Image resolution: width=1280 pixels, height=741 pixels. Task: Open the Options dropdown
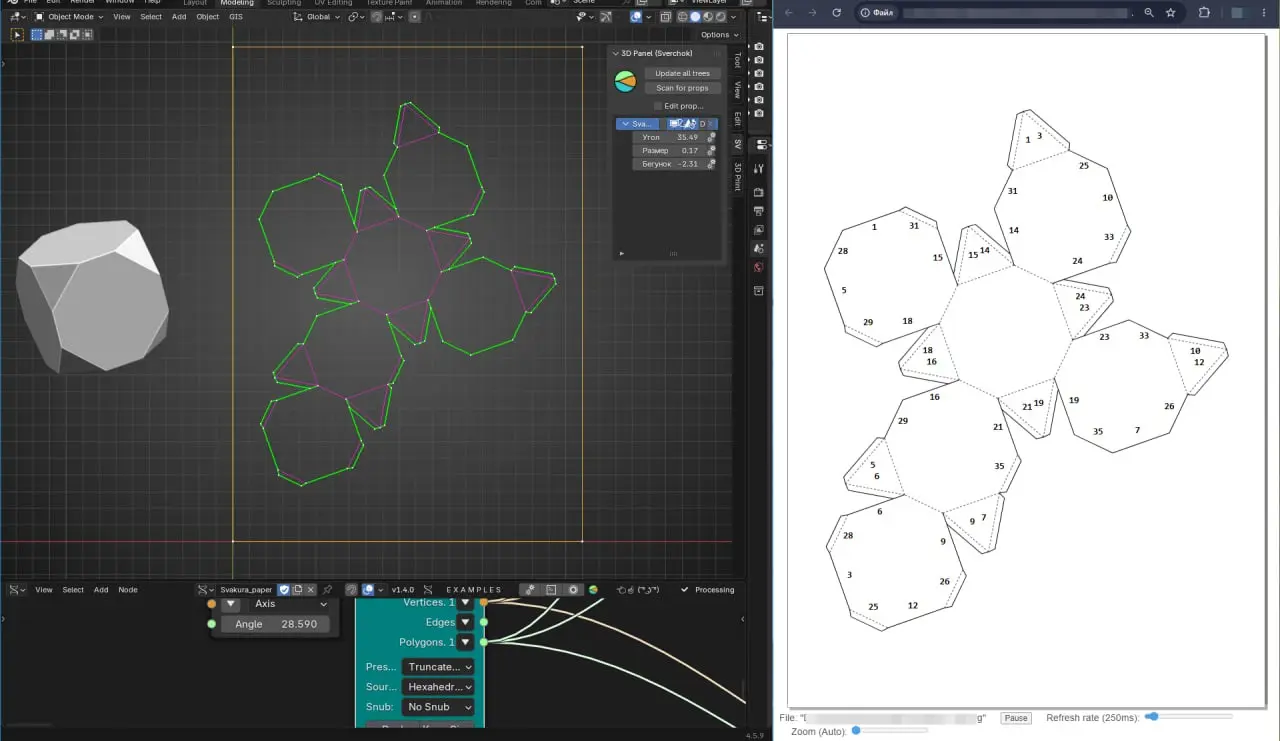(x=719, y=35)
